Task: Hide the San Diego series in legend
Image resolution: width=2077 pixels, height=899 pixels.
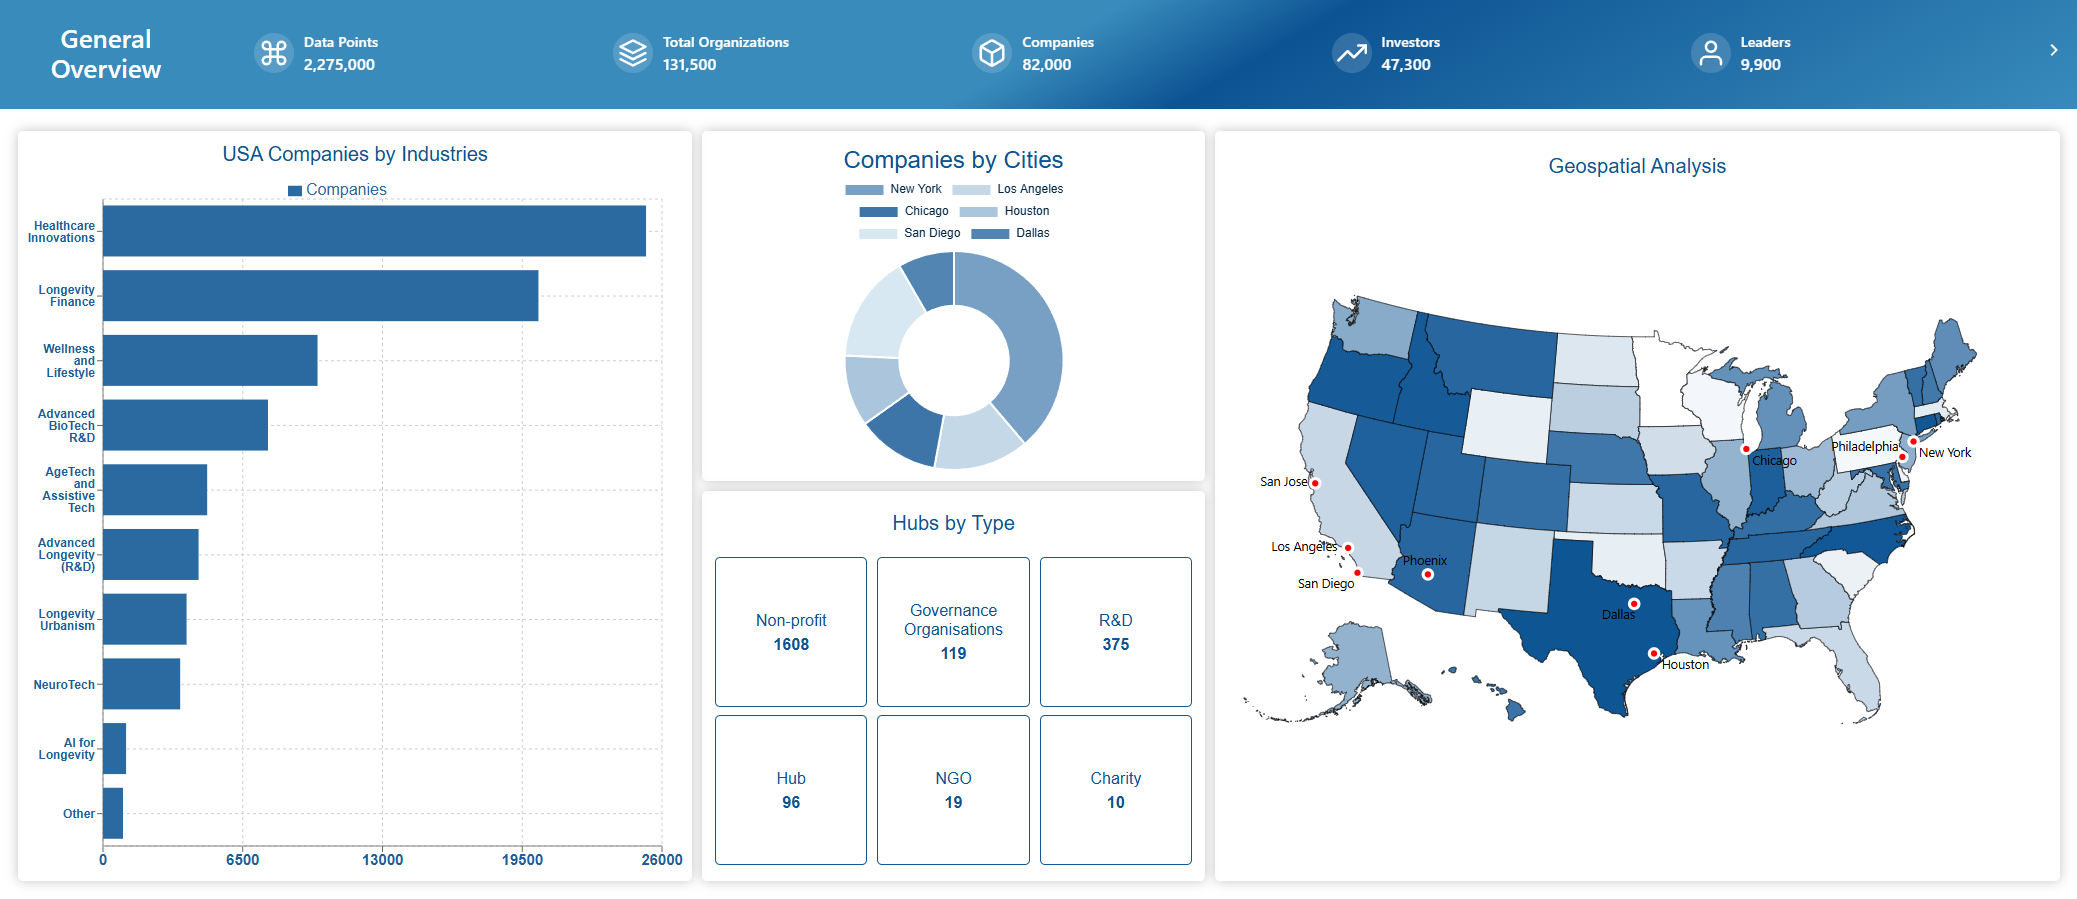Action: click(909, 233)
